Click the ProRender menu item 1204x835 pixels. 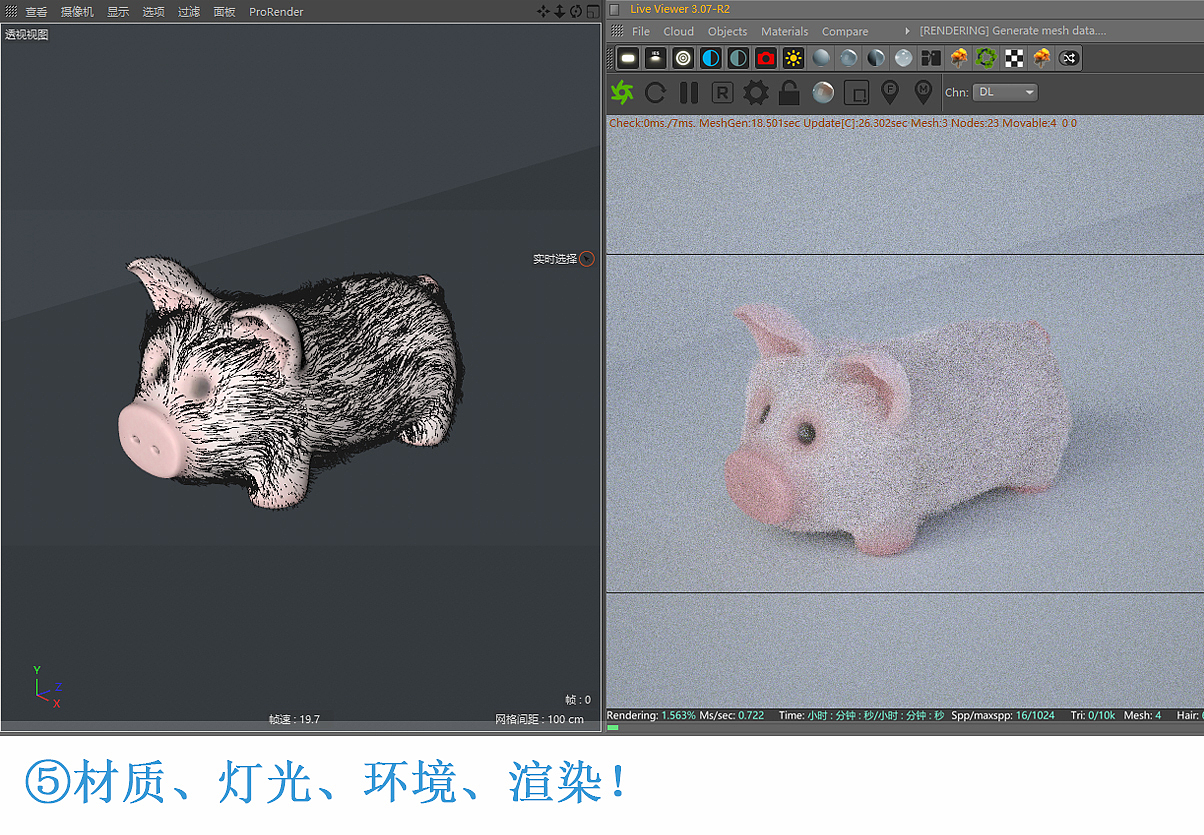(x=276, y=11)
